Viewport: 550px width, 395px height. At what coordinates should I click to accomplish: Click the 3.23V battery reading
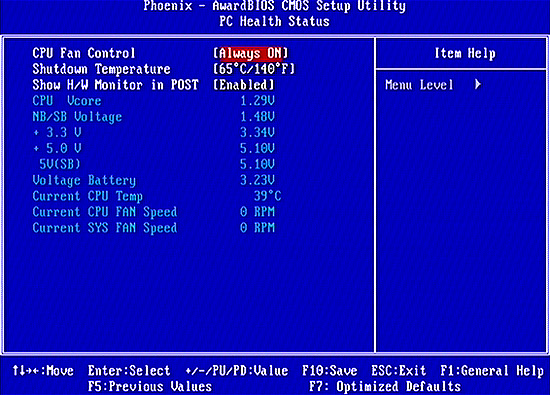pos(257,180)
